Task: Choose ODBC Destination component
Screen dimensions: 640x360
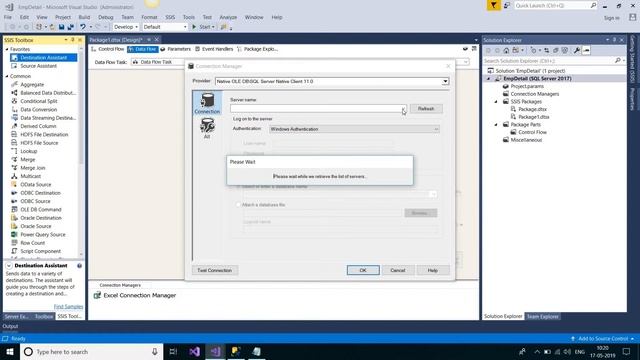Action: pos(40,193)
